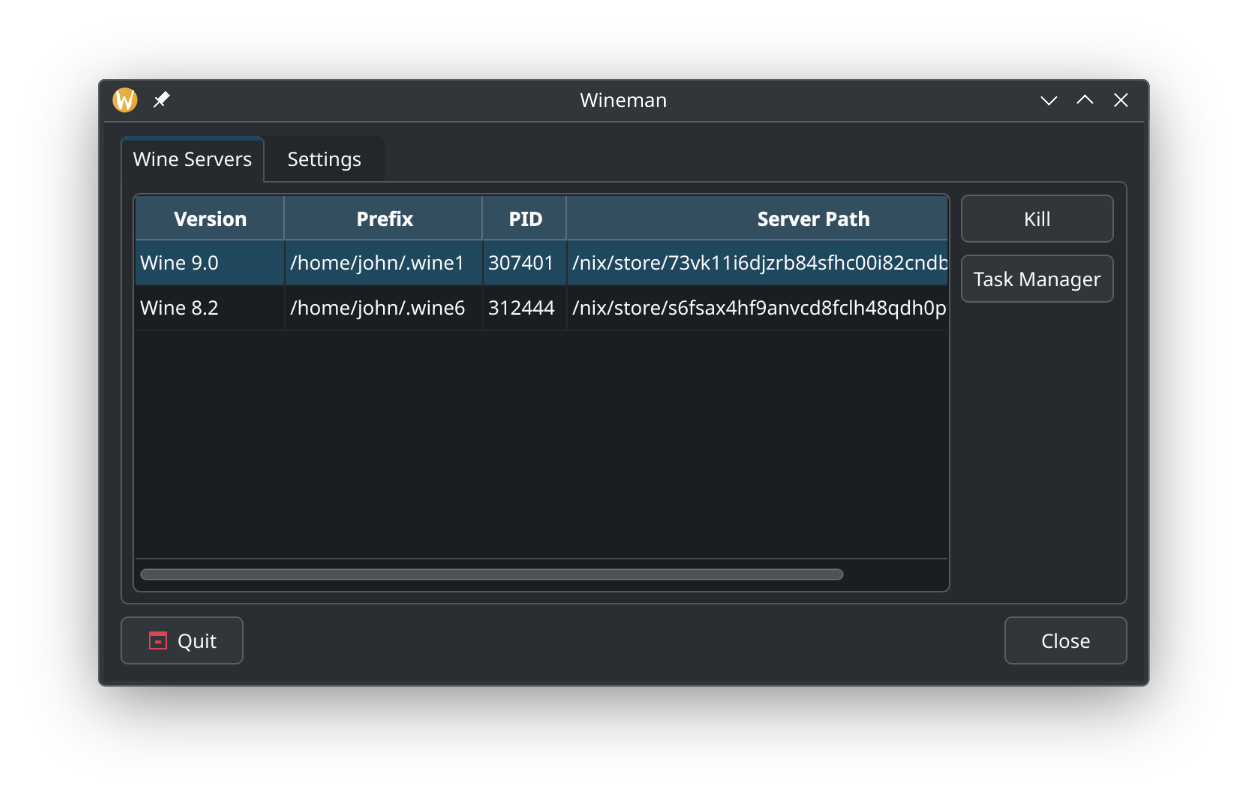
Task: Kill the selected wine server
Action: pos(1037,219)
